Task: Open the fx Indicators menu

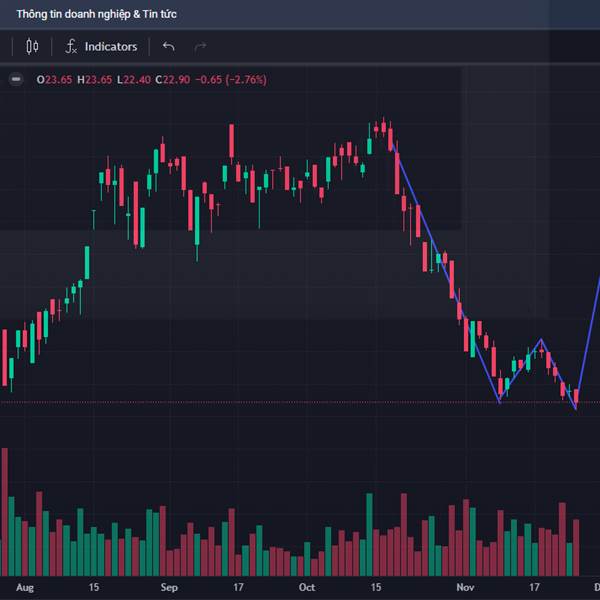Action: coord(101,46)
